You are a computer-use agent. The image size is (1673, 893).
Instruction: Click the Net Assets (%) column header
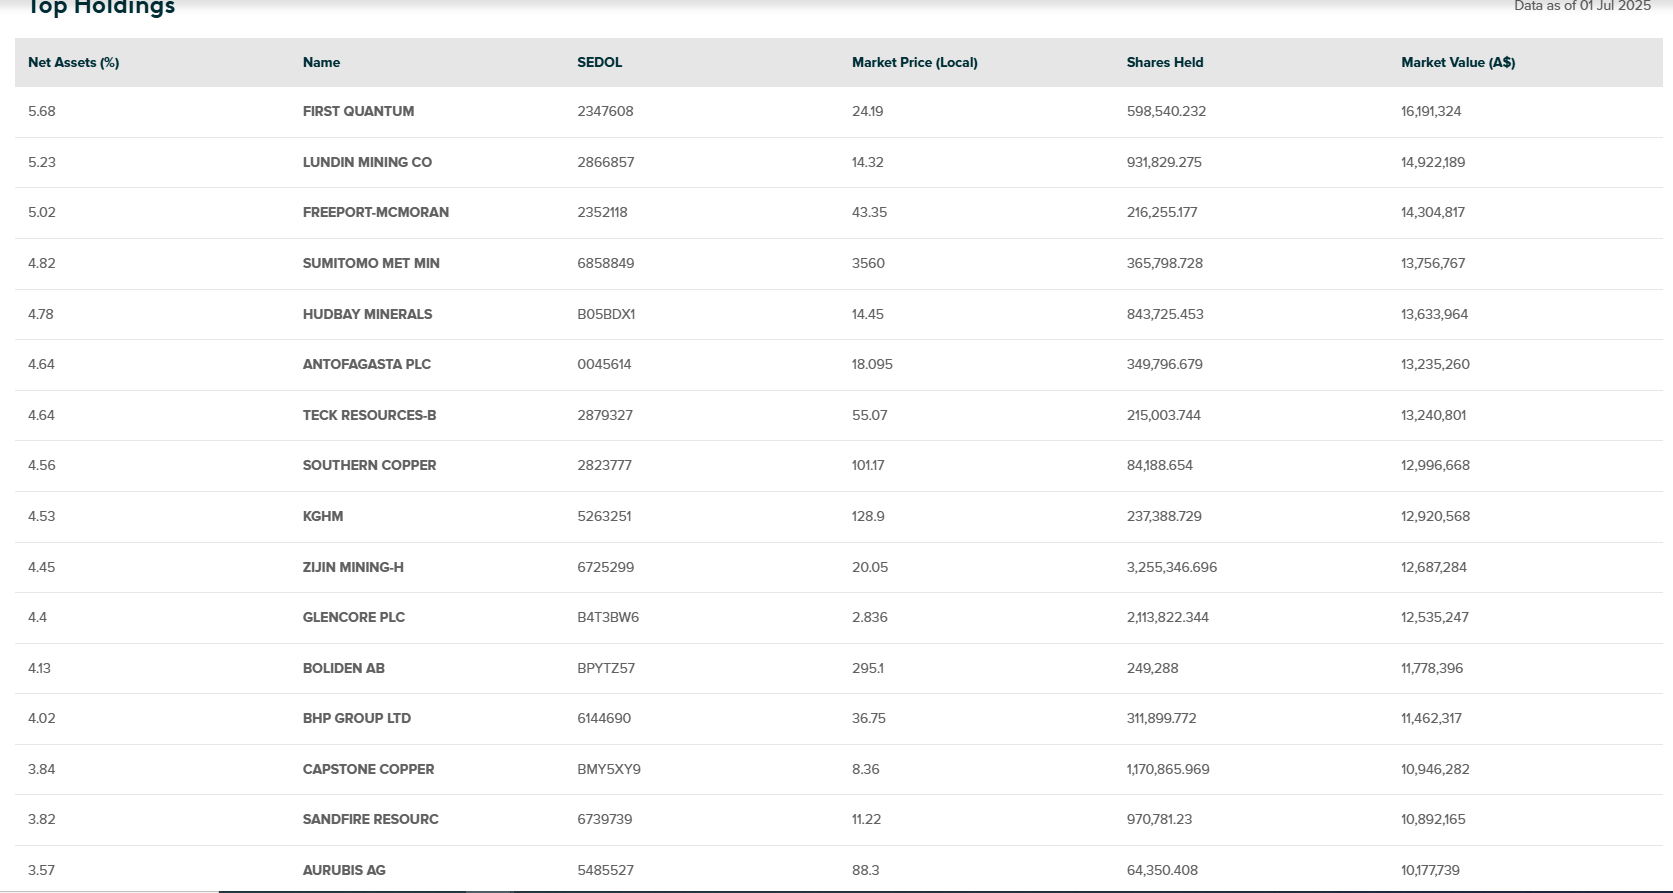coord(73,62)
